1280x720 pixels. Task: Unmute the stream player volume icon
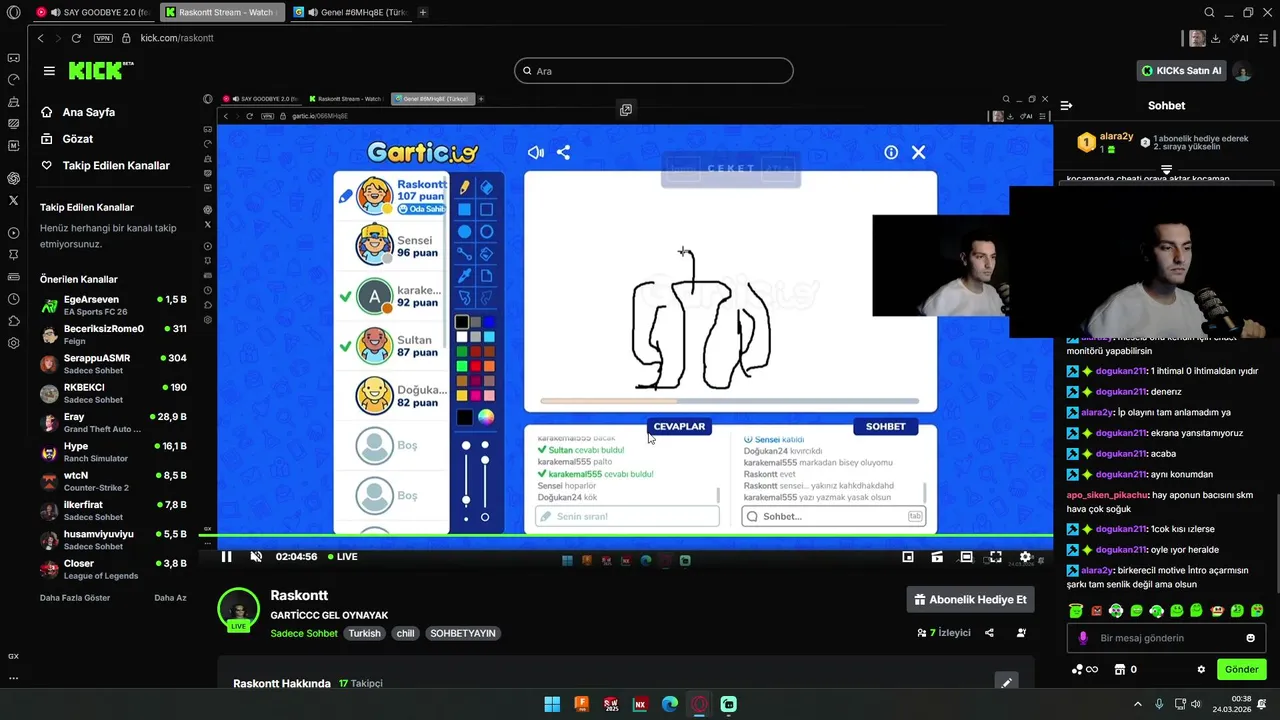256,557
